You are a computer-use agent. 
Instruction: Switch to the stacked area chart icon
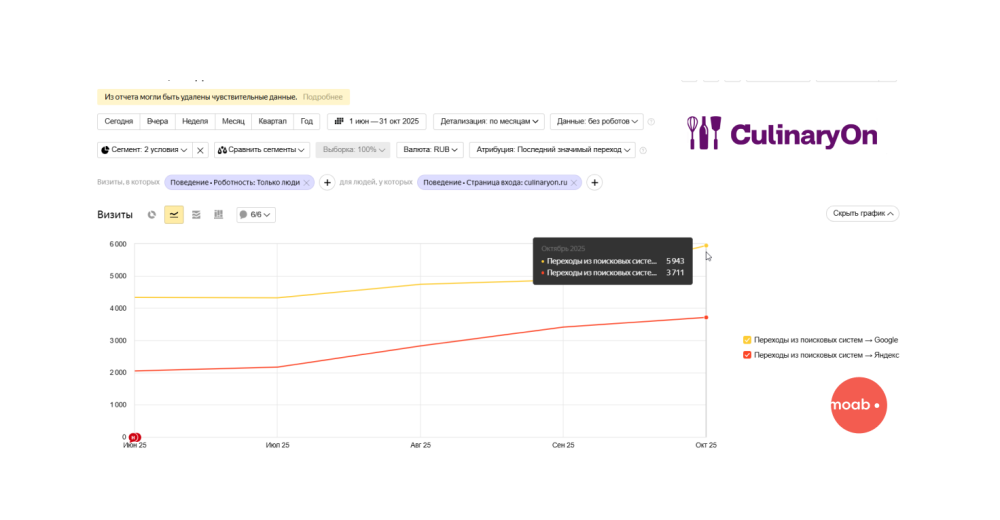pyautogui.click(x=196, y=214)
